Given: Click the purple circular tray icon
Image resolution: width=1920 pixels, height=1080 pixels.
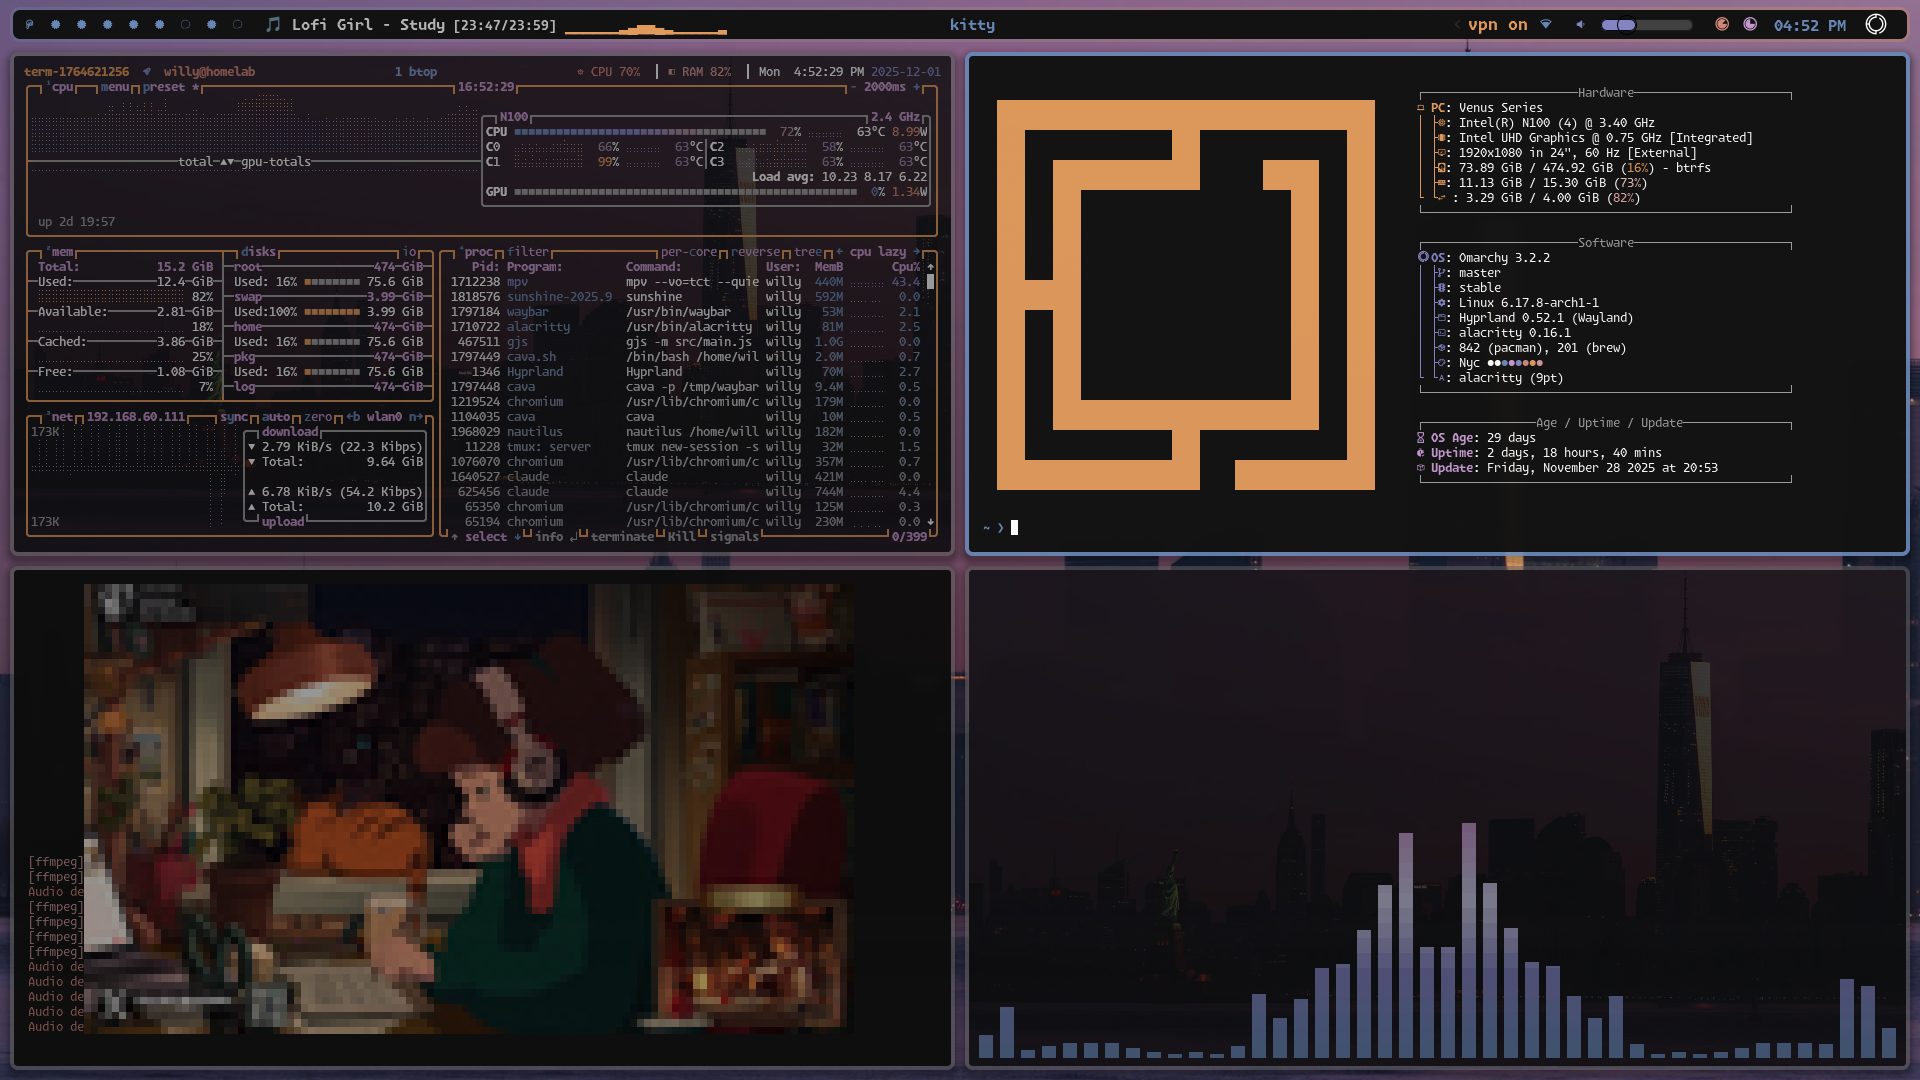Looking at the screenshot, I should (x=1750, y=25).
